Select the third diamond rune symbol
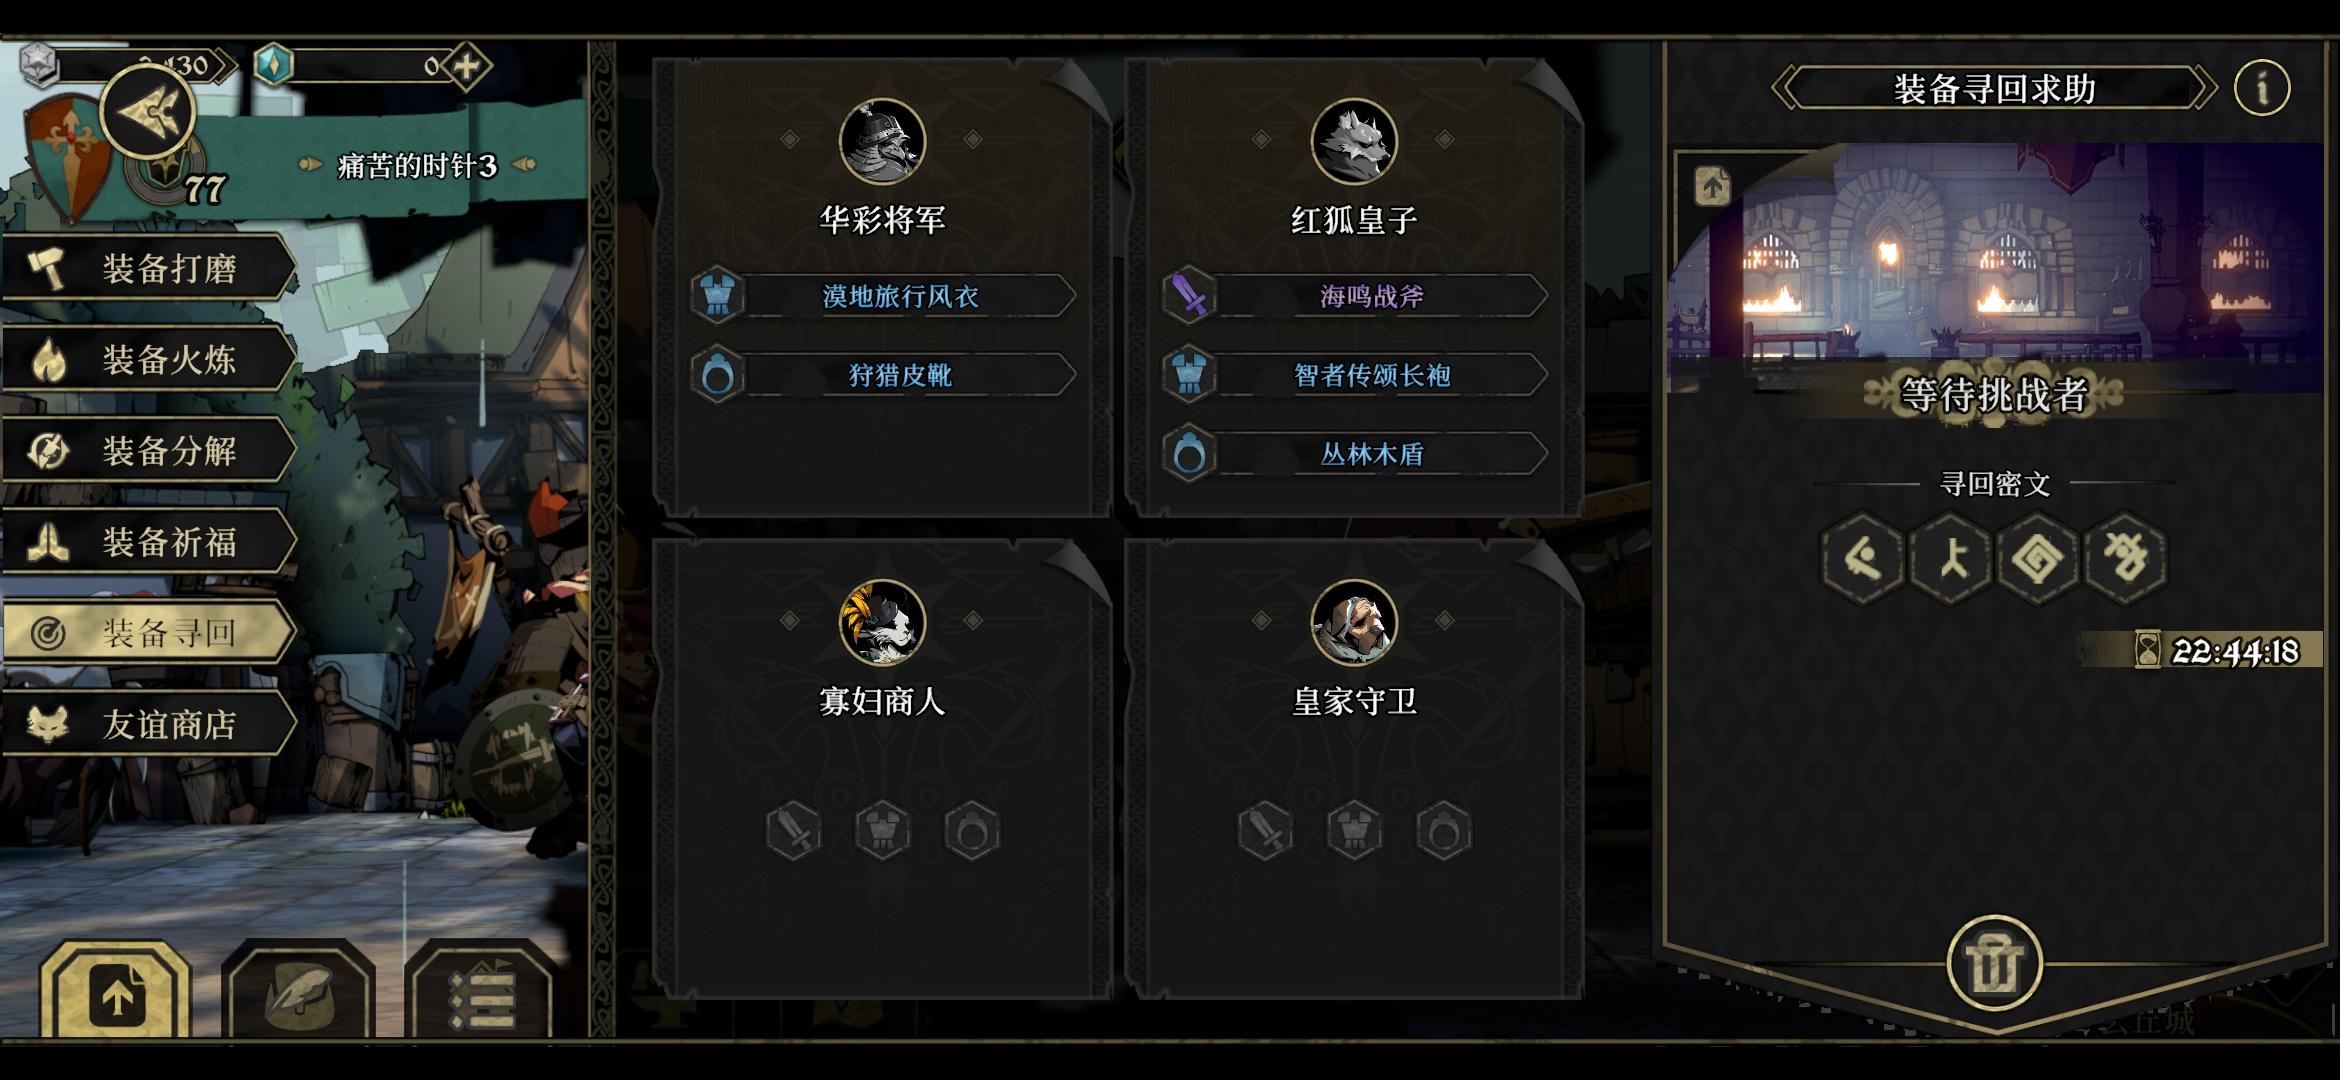Screen dimensions: 2340x1080 click(x=2037, y=558)
